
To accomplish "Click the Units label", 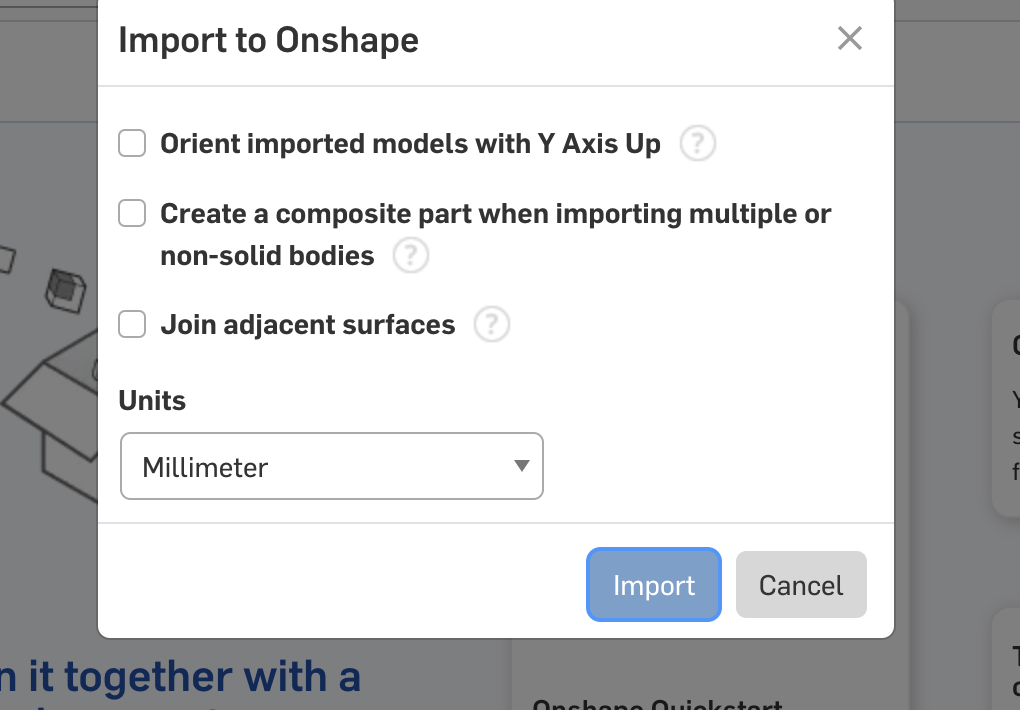I will coord(152,400).
